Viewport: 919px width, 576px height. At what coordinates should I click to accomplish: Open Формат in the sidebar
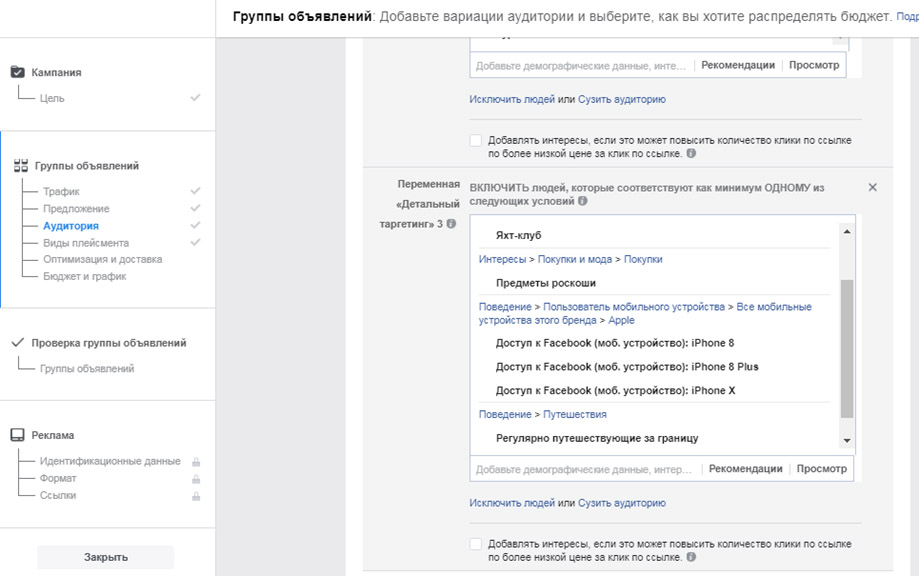[x=58, y=478]
